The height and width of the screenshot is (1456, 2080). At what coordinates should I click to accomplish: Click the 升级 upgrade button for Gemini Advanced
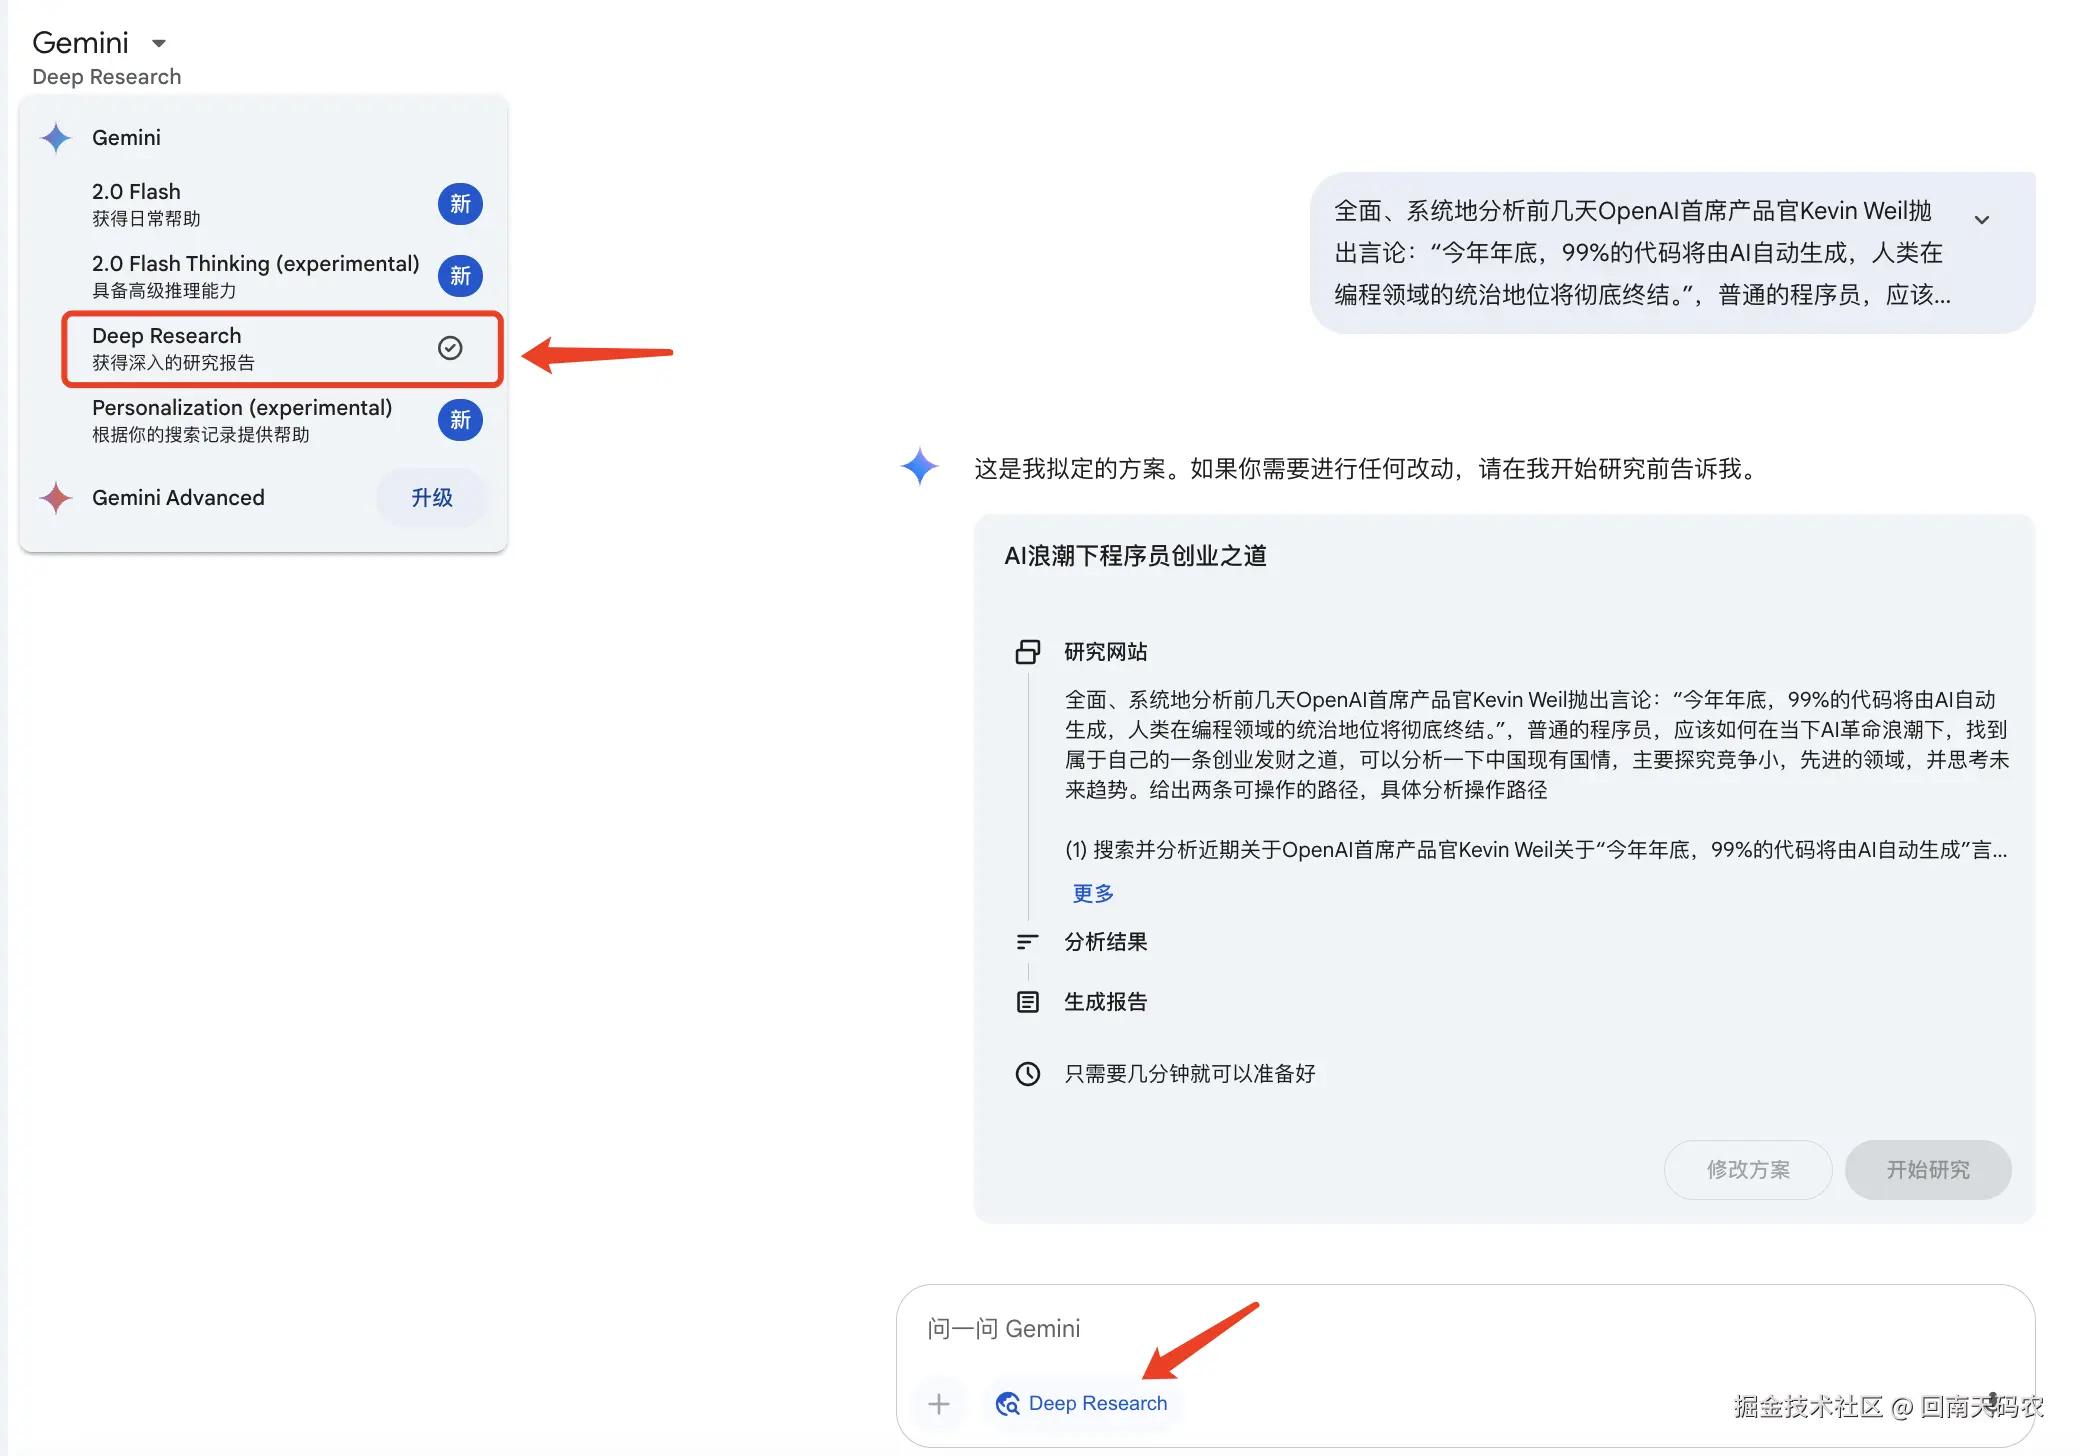[431, 498]
